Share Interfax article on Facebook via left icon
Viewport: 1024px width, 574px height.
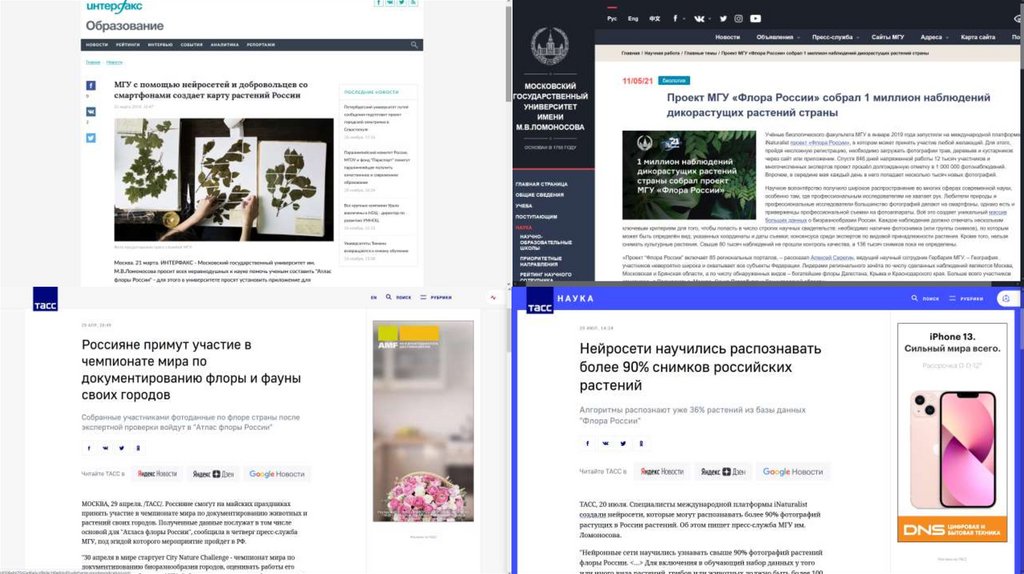click(x=91, y=86)
